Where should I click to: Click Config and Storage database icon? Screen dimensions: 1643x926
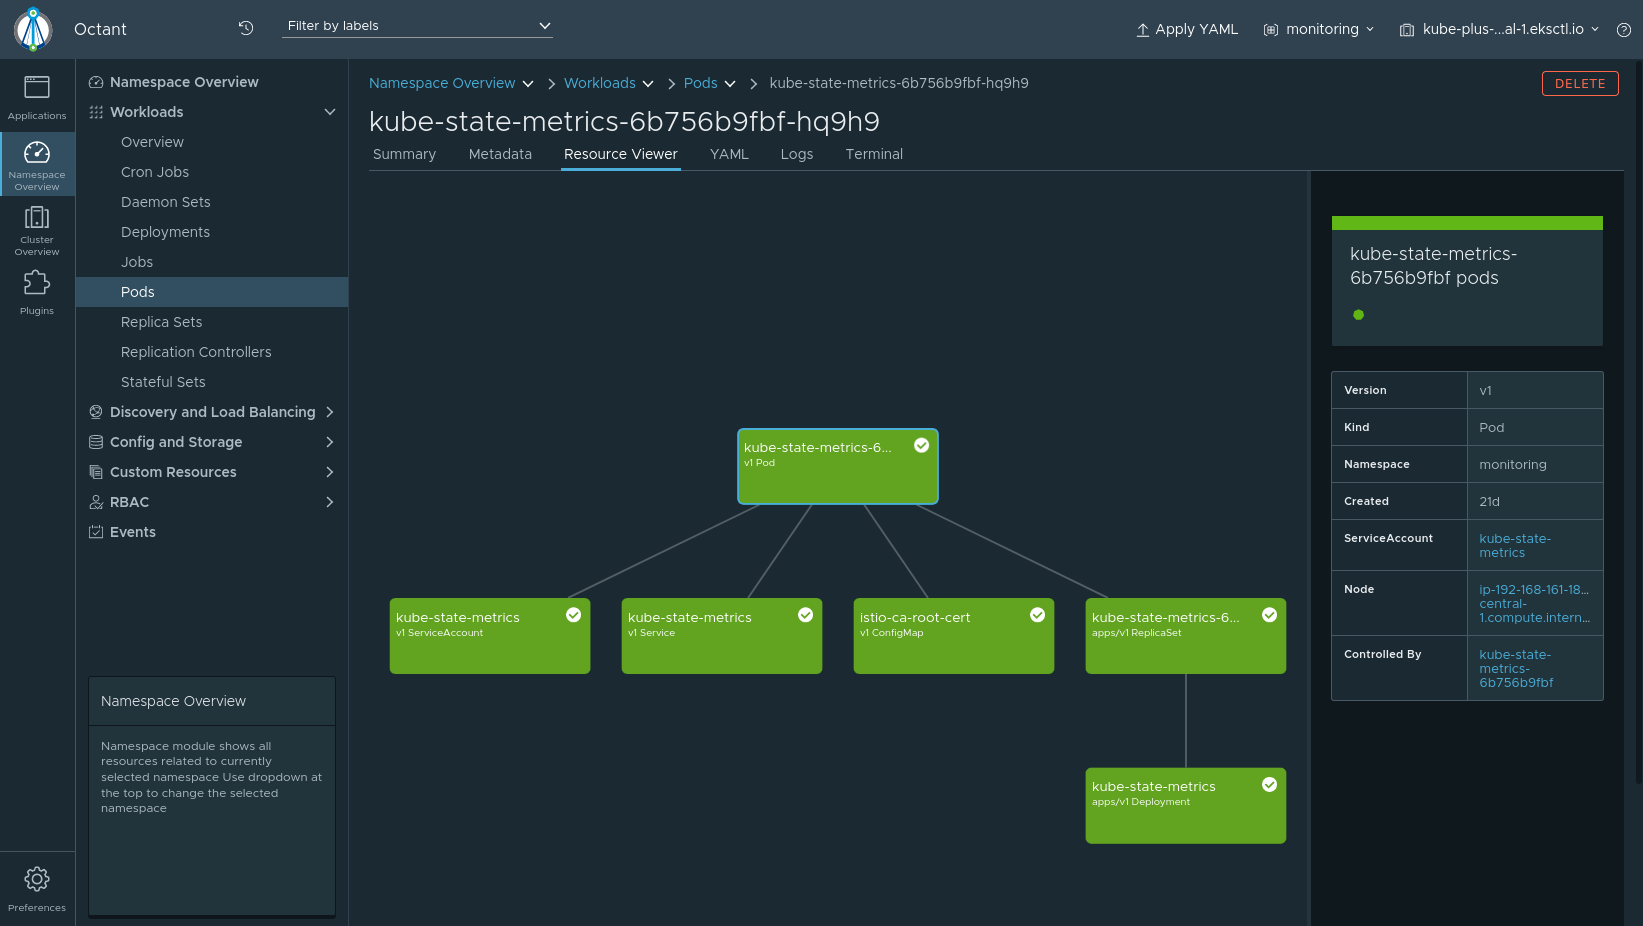point(96,442)
